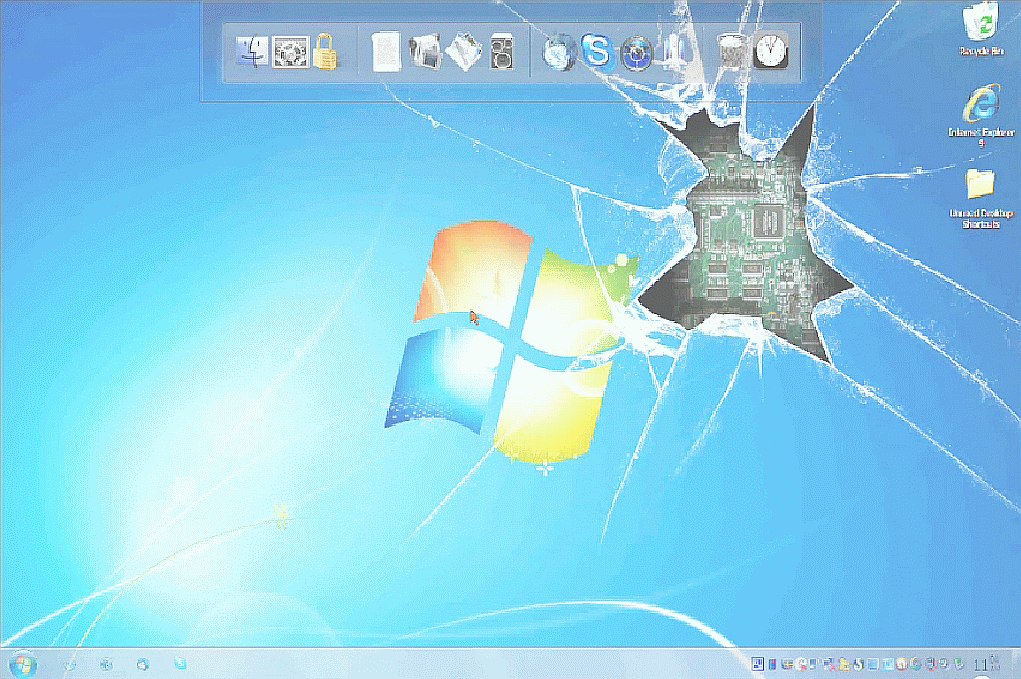This screenshot has height=679, width=1021.
Task: Click the taskbar clock showing 11
Action: (985, 664)
